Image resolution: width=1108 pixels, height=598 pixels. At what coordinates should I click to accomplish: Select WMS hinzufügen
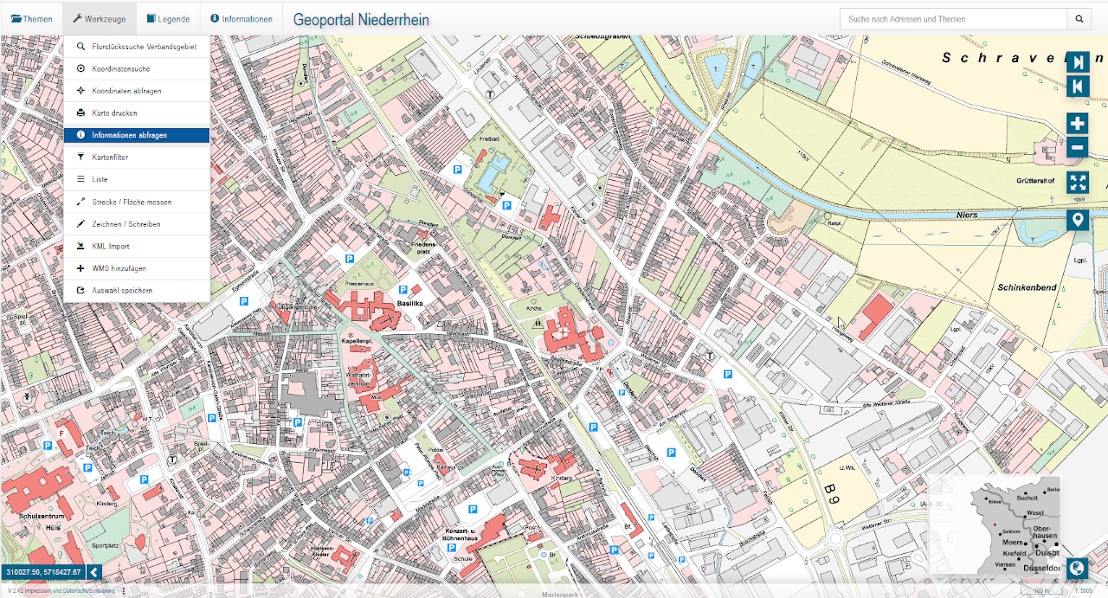136,268
